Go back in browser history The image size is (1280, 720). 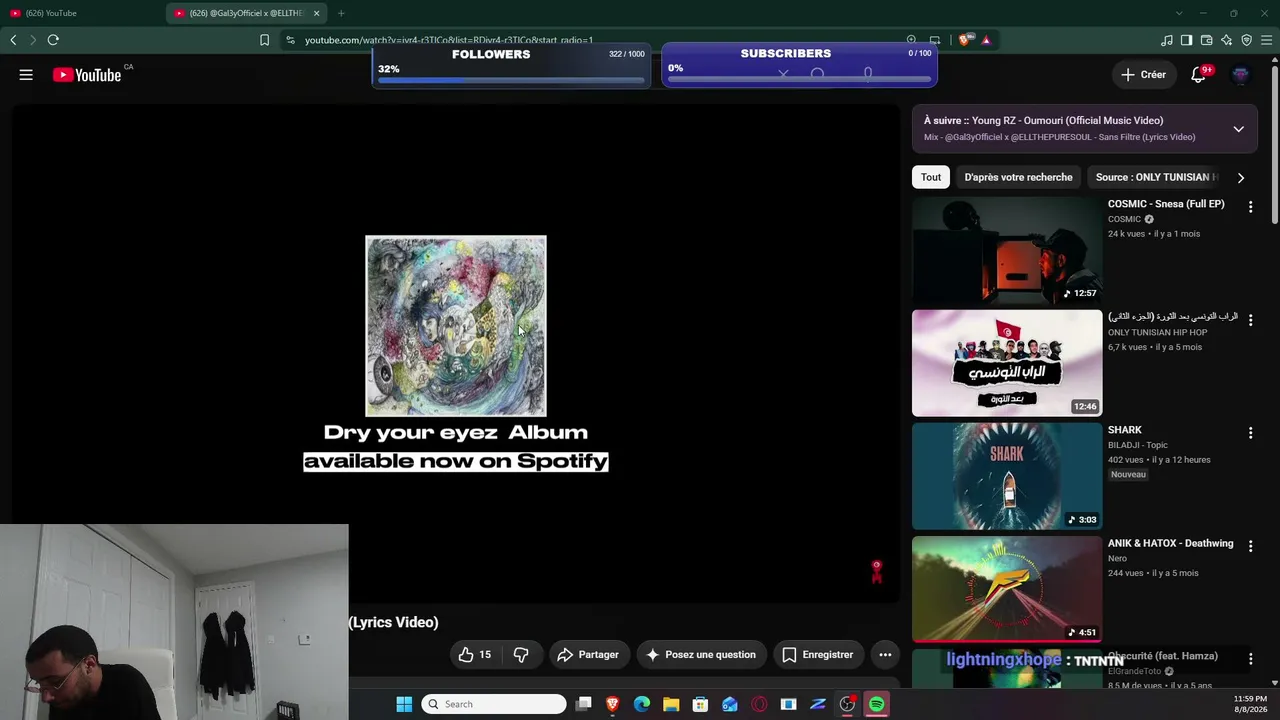tap(13, 40)
